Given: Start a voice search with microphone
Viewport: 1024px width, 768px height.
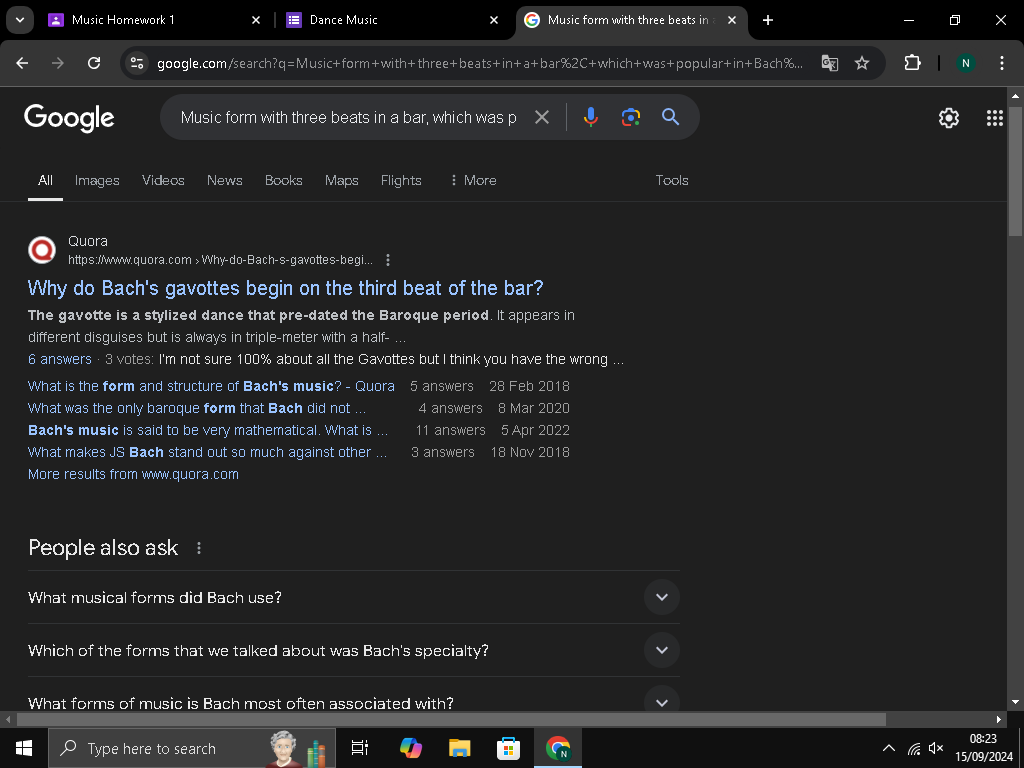Looking at the screenshot, I should coord(590,118).
